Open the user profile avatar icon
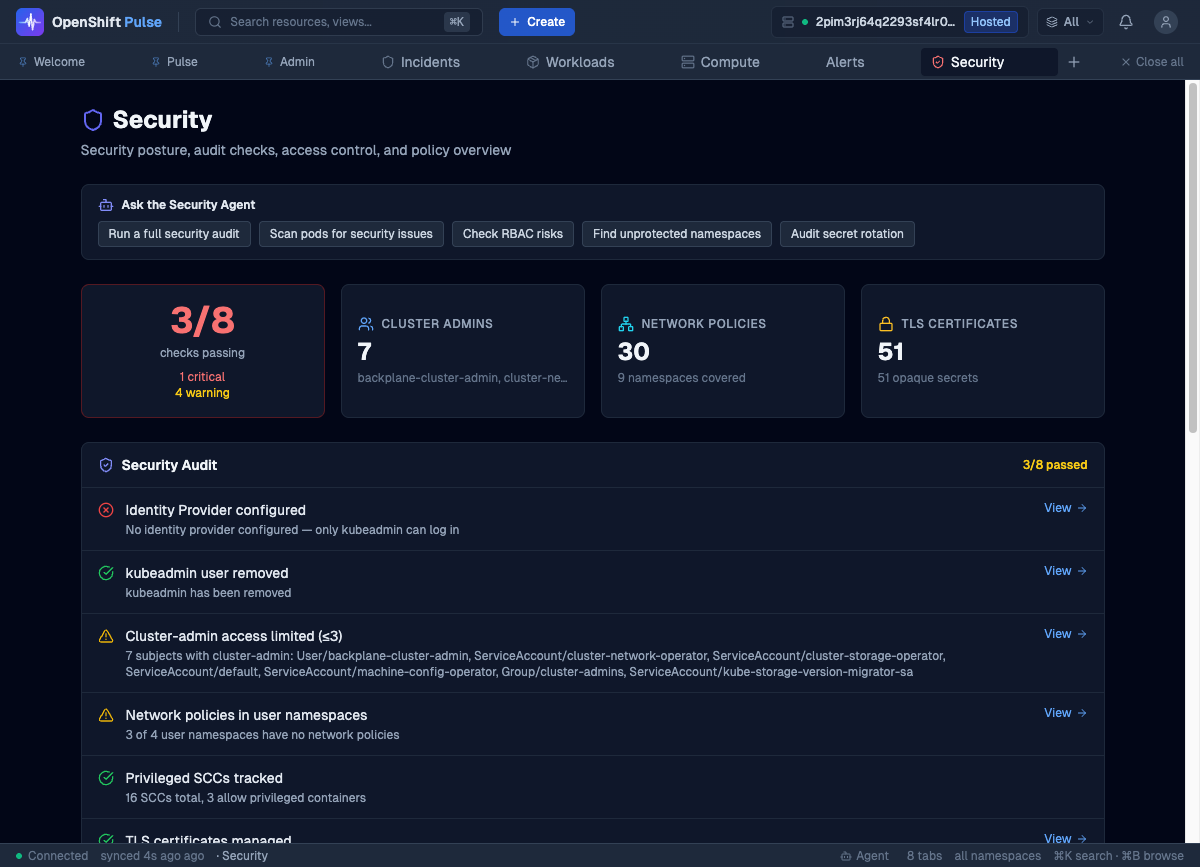1200x867 pixels. coord(1165,22)
